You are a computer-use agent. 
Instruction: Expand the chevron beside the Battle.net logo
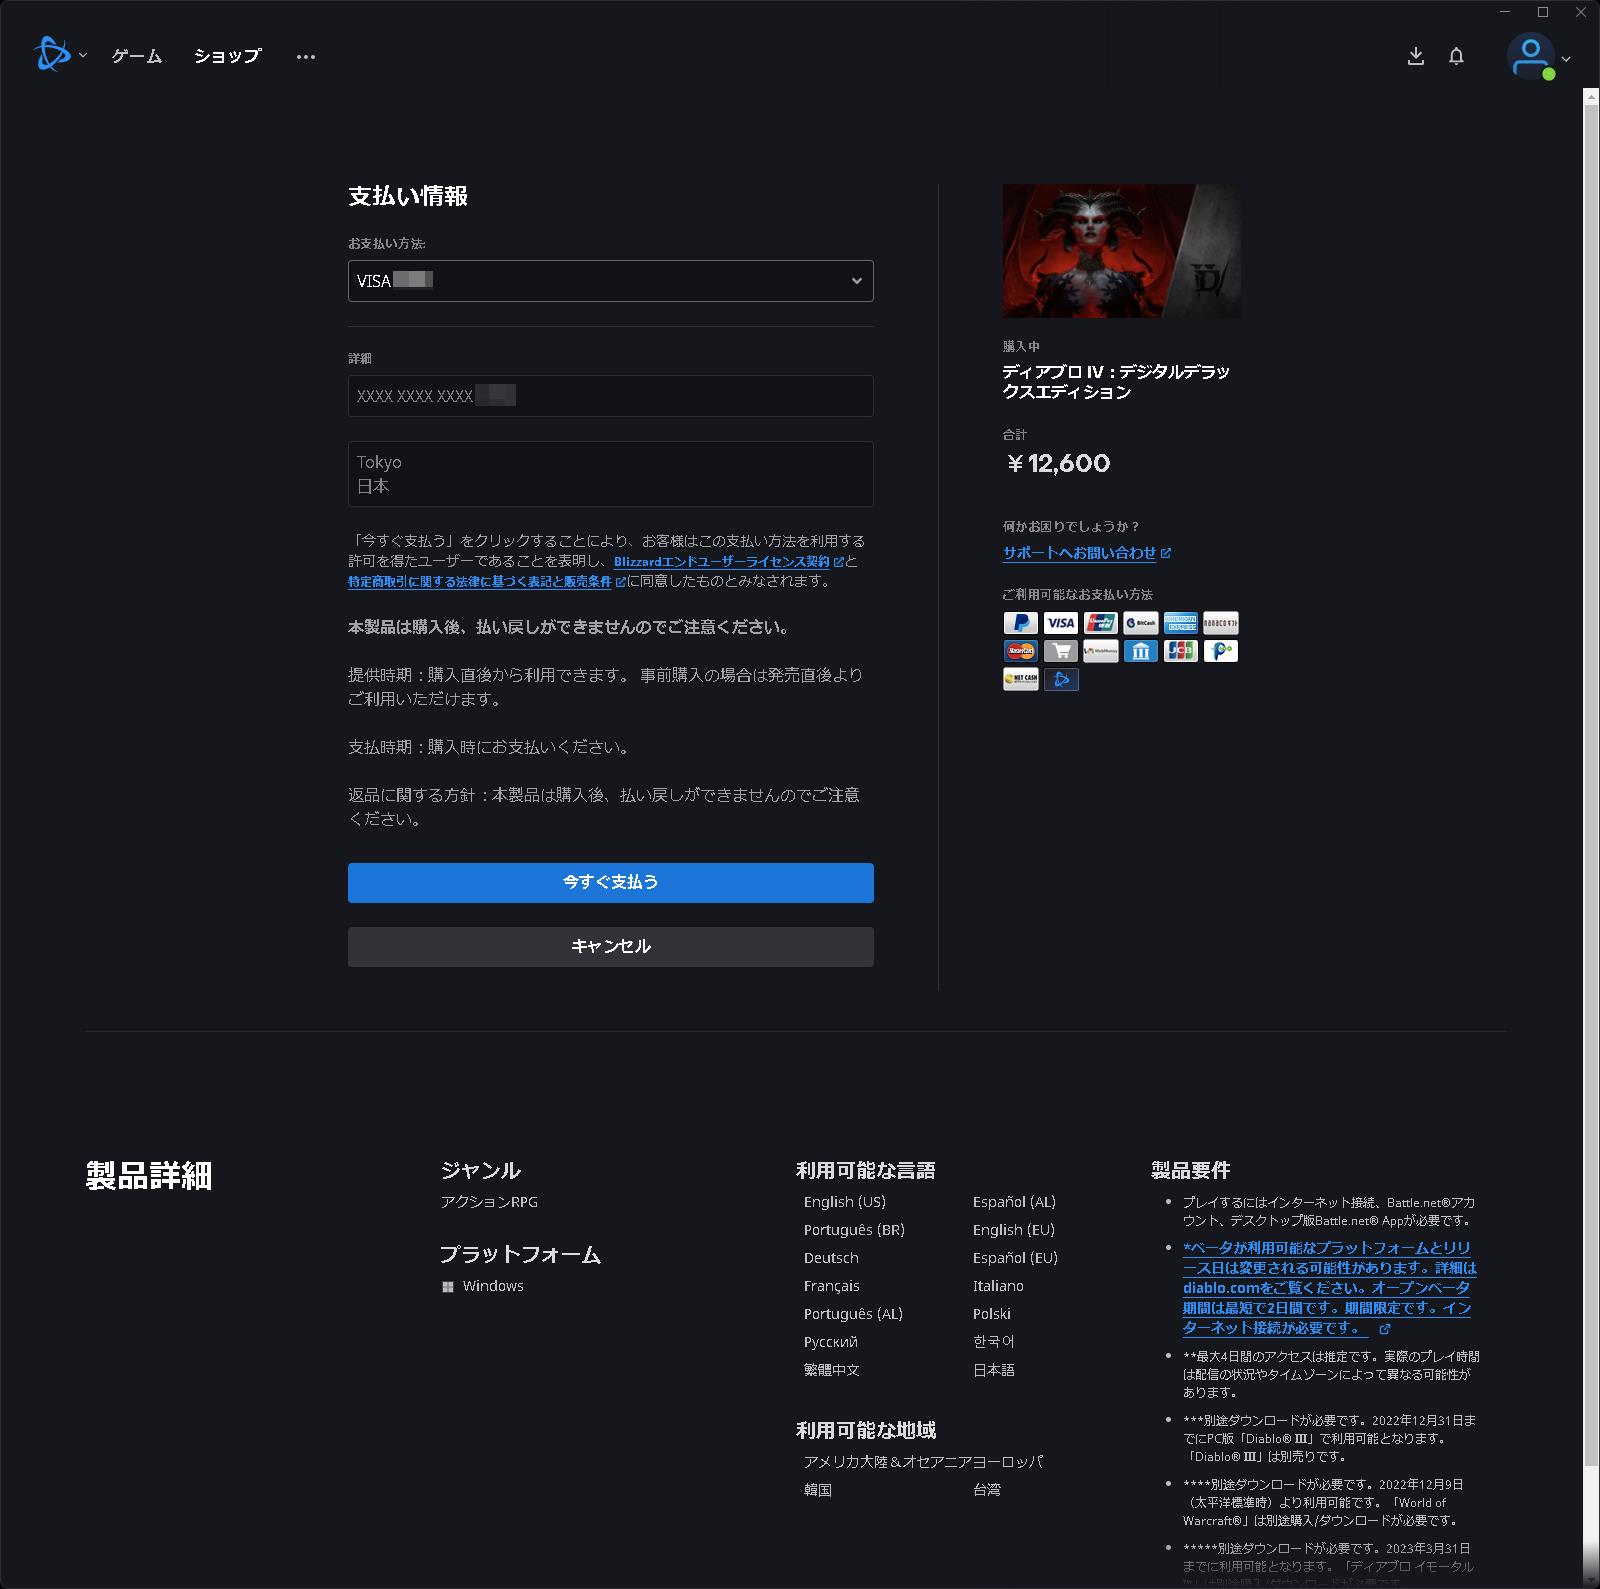tap(83, 56)
